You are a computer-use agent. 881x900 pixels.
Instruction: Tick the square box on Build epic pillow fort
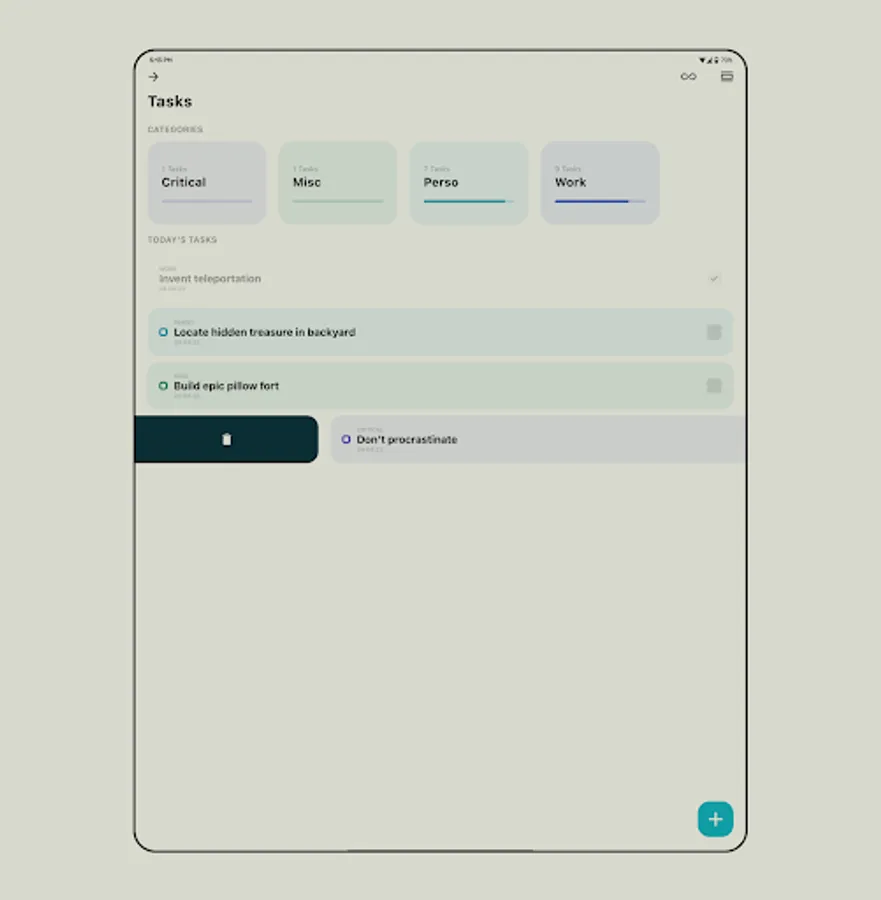(713, 386)
